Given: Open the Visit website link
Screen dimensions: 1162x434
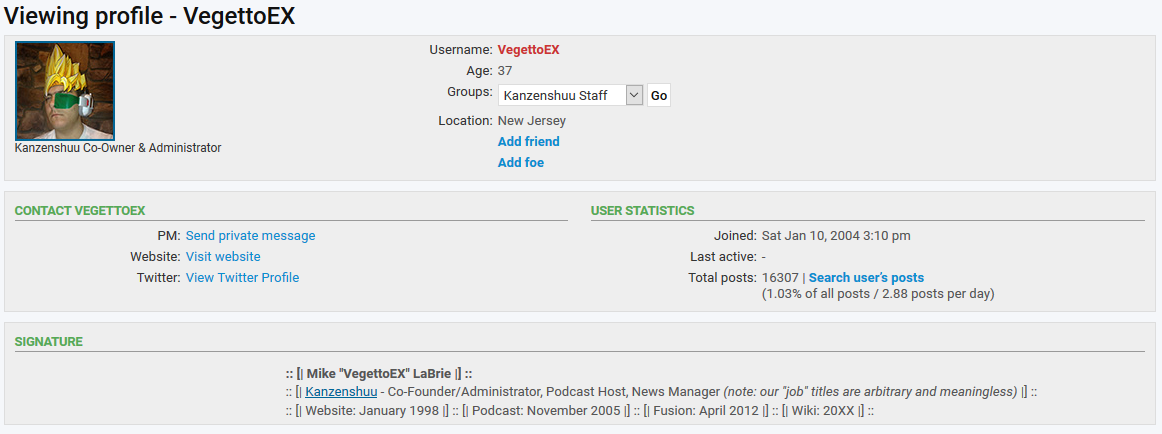Looking at the screenshot, I should [223, 257].
